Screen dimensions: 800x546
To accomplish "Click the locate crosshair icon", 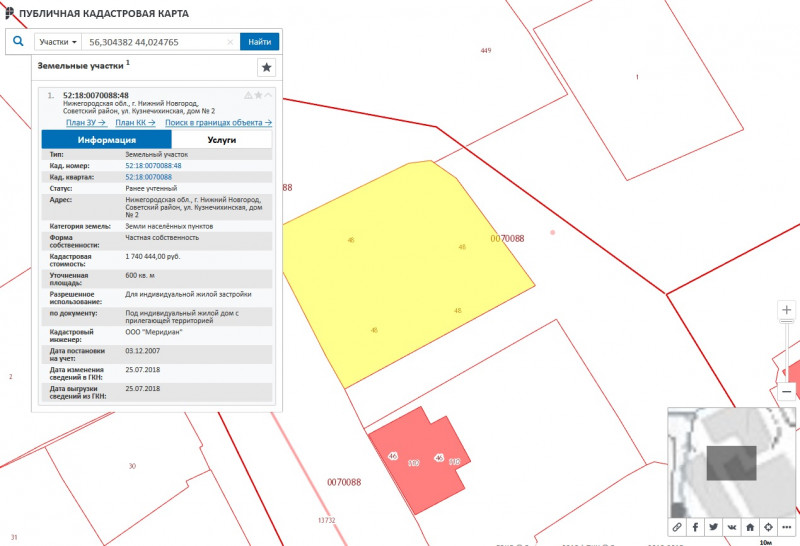I will (768, 526).
